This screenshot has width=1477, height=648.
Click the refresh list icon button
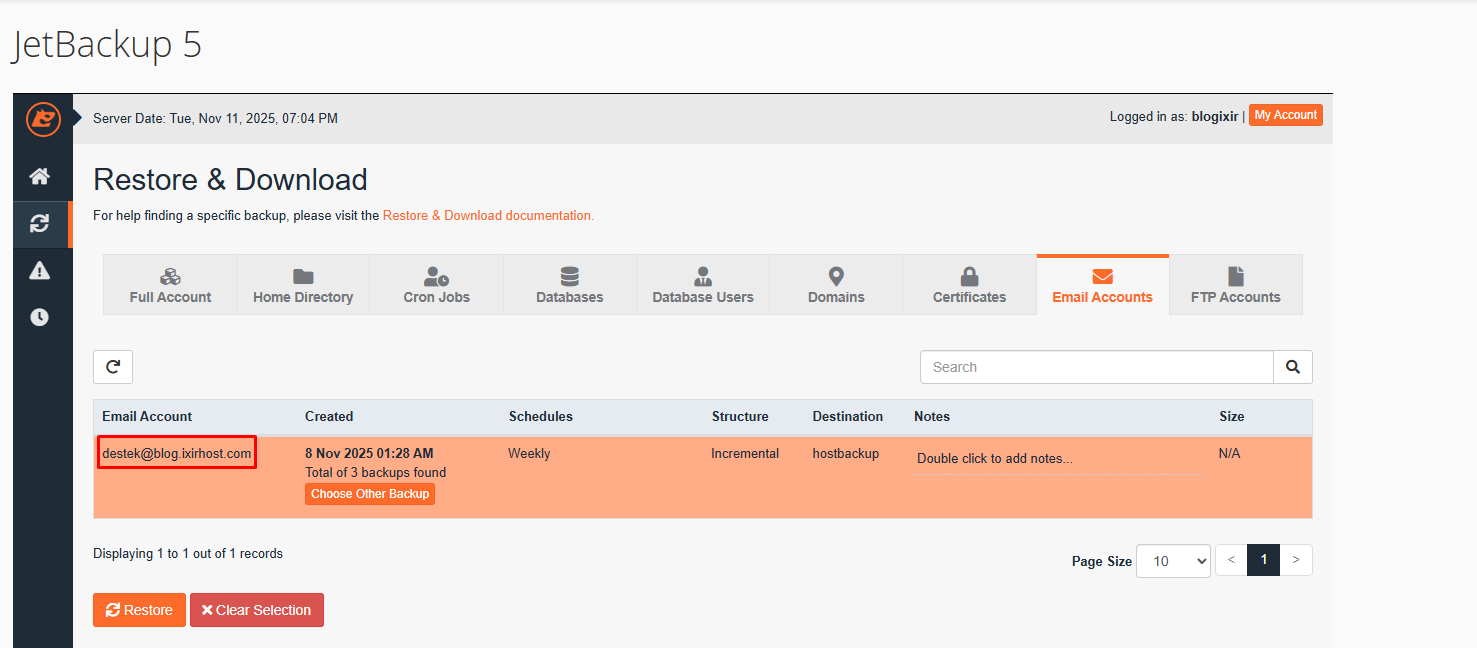113,367
